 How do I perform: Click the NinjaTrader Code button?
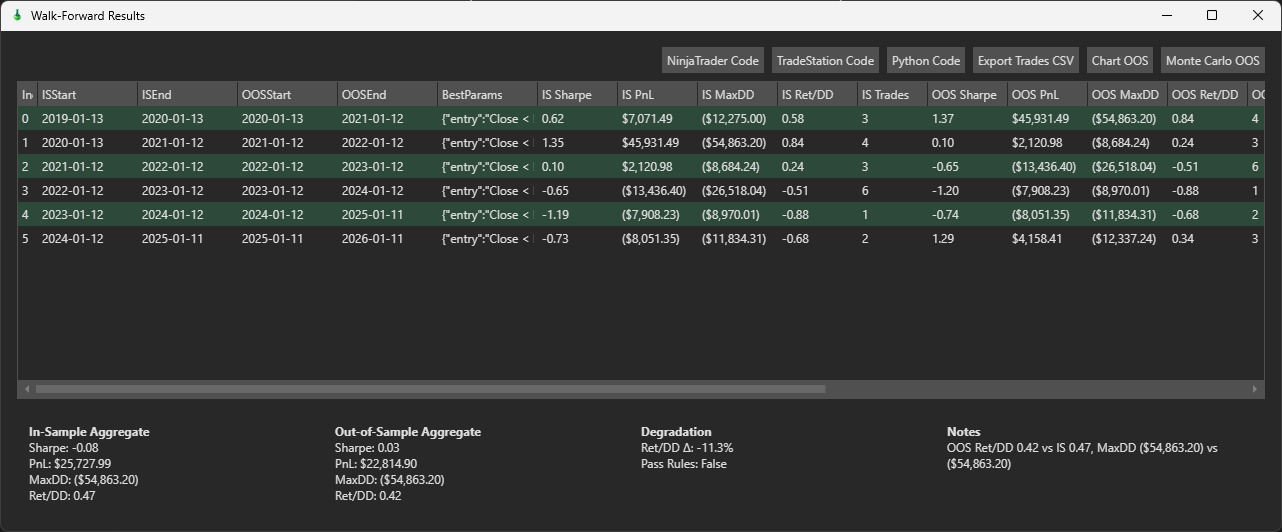pos(713,60)
